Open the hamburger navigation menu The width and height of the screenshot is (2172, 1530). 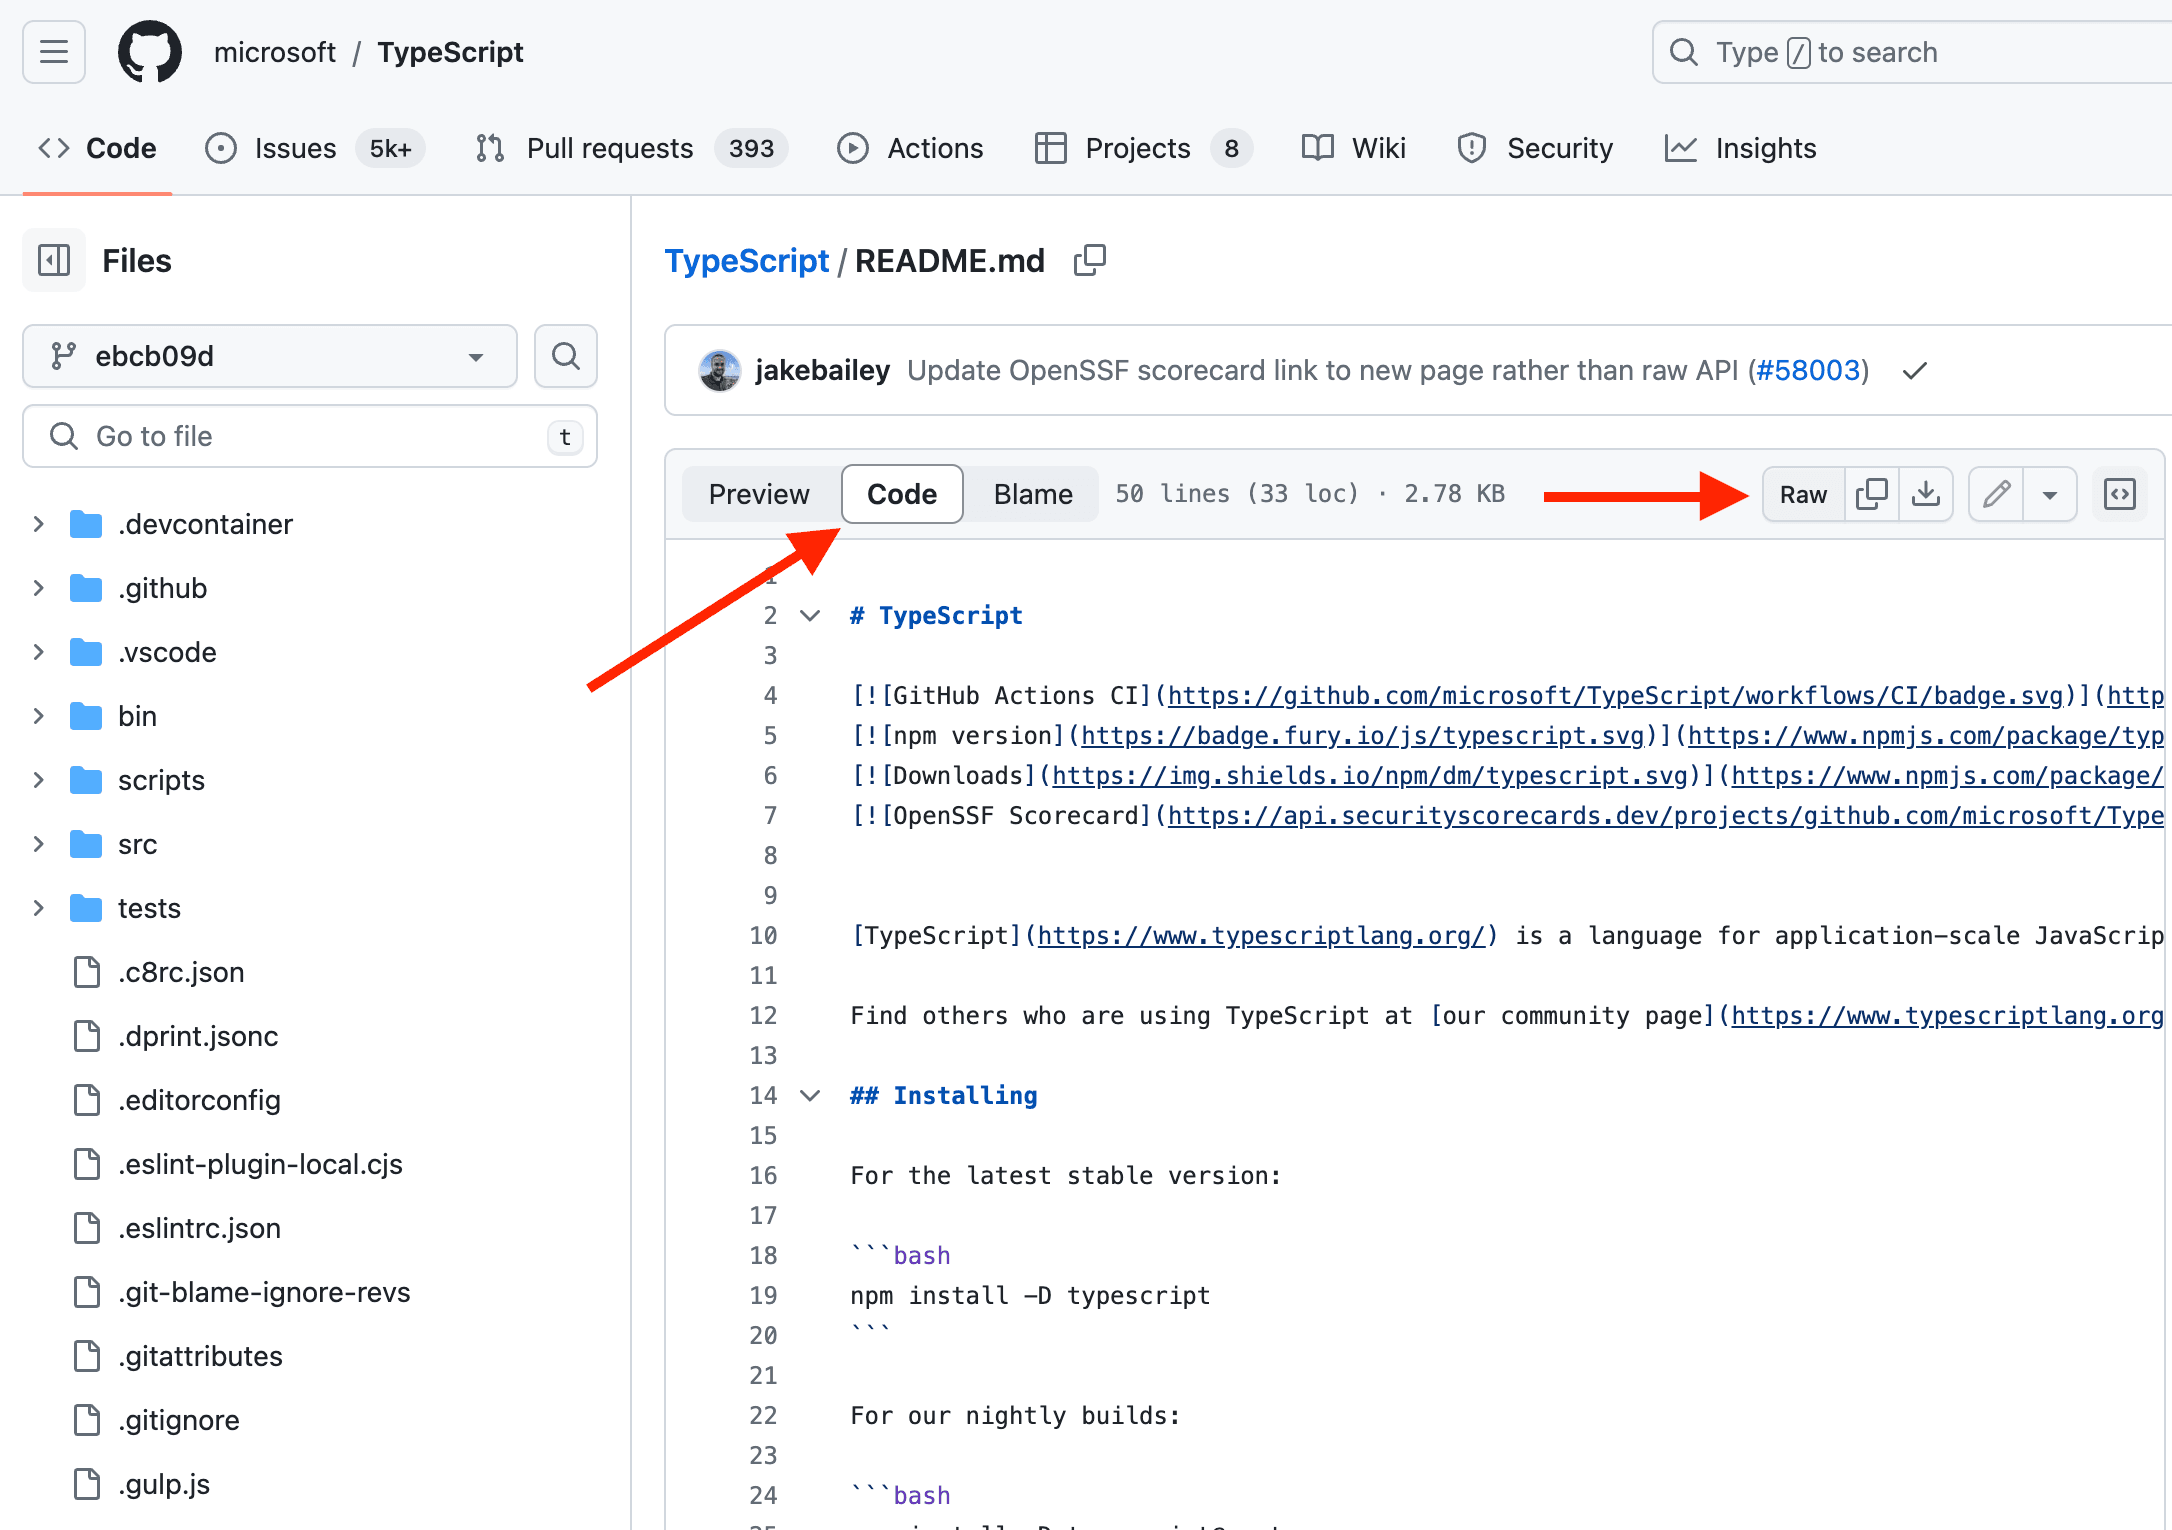[x=54, y=52]
